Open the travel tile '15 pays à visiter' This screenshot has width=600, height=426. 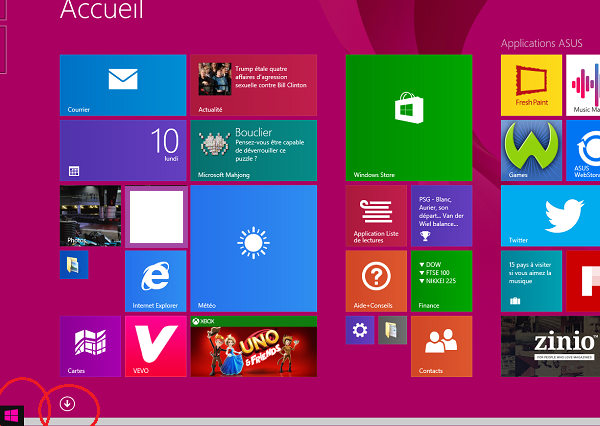click(531, 281)
